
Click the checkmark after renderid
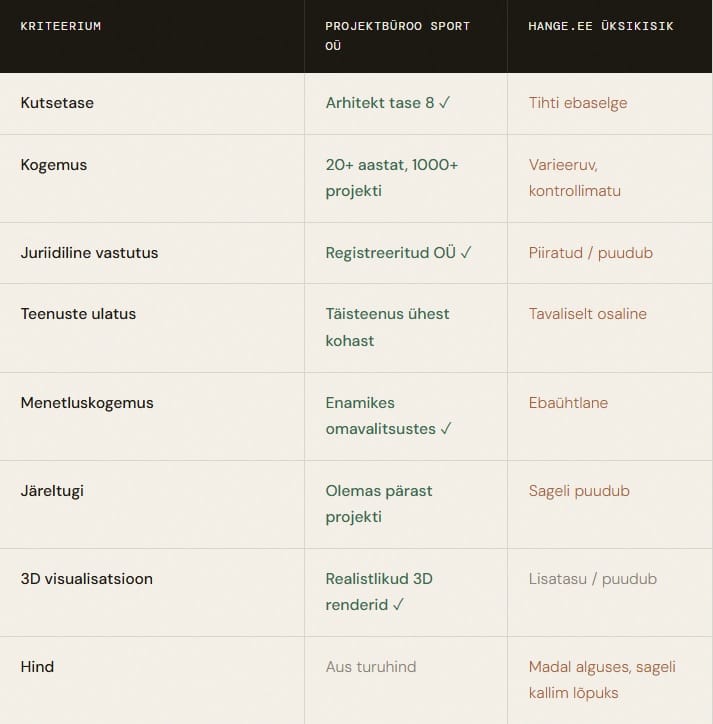point(398,604)
